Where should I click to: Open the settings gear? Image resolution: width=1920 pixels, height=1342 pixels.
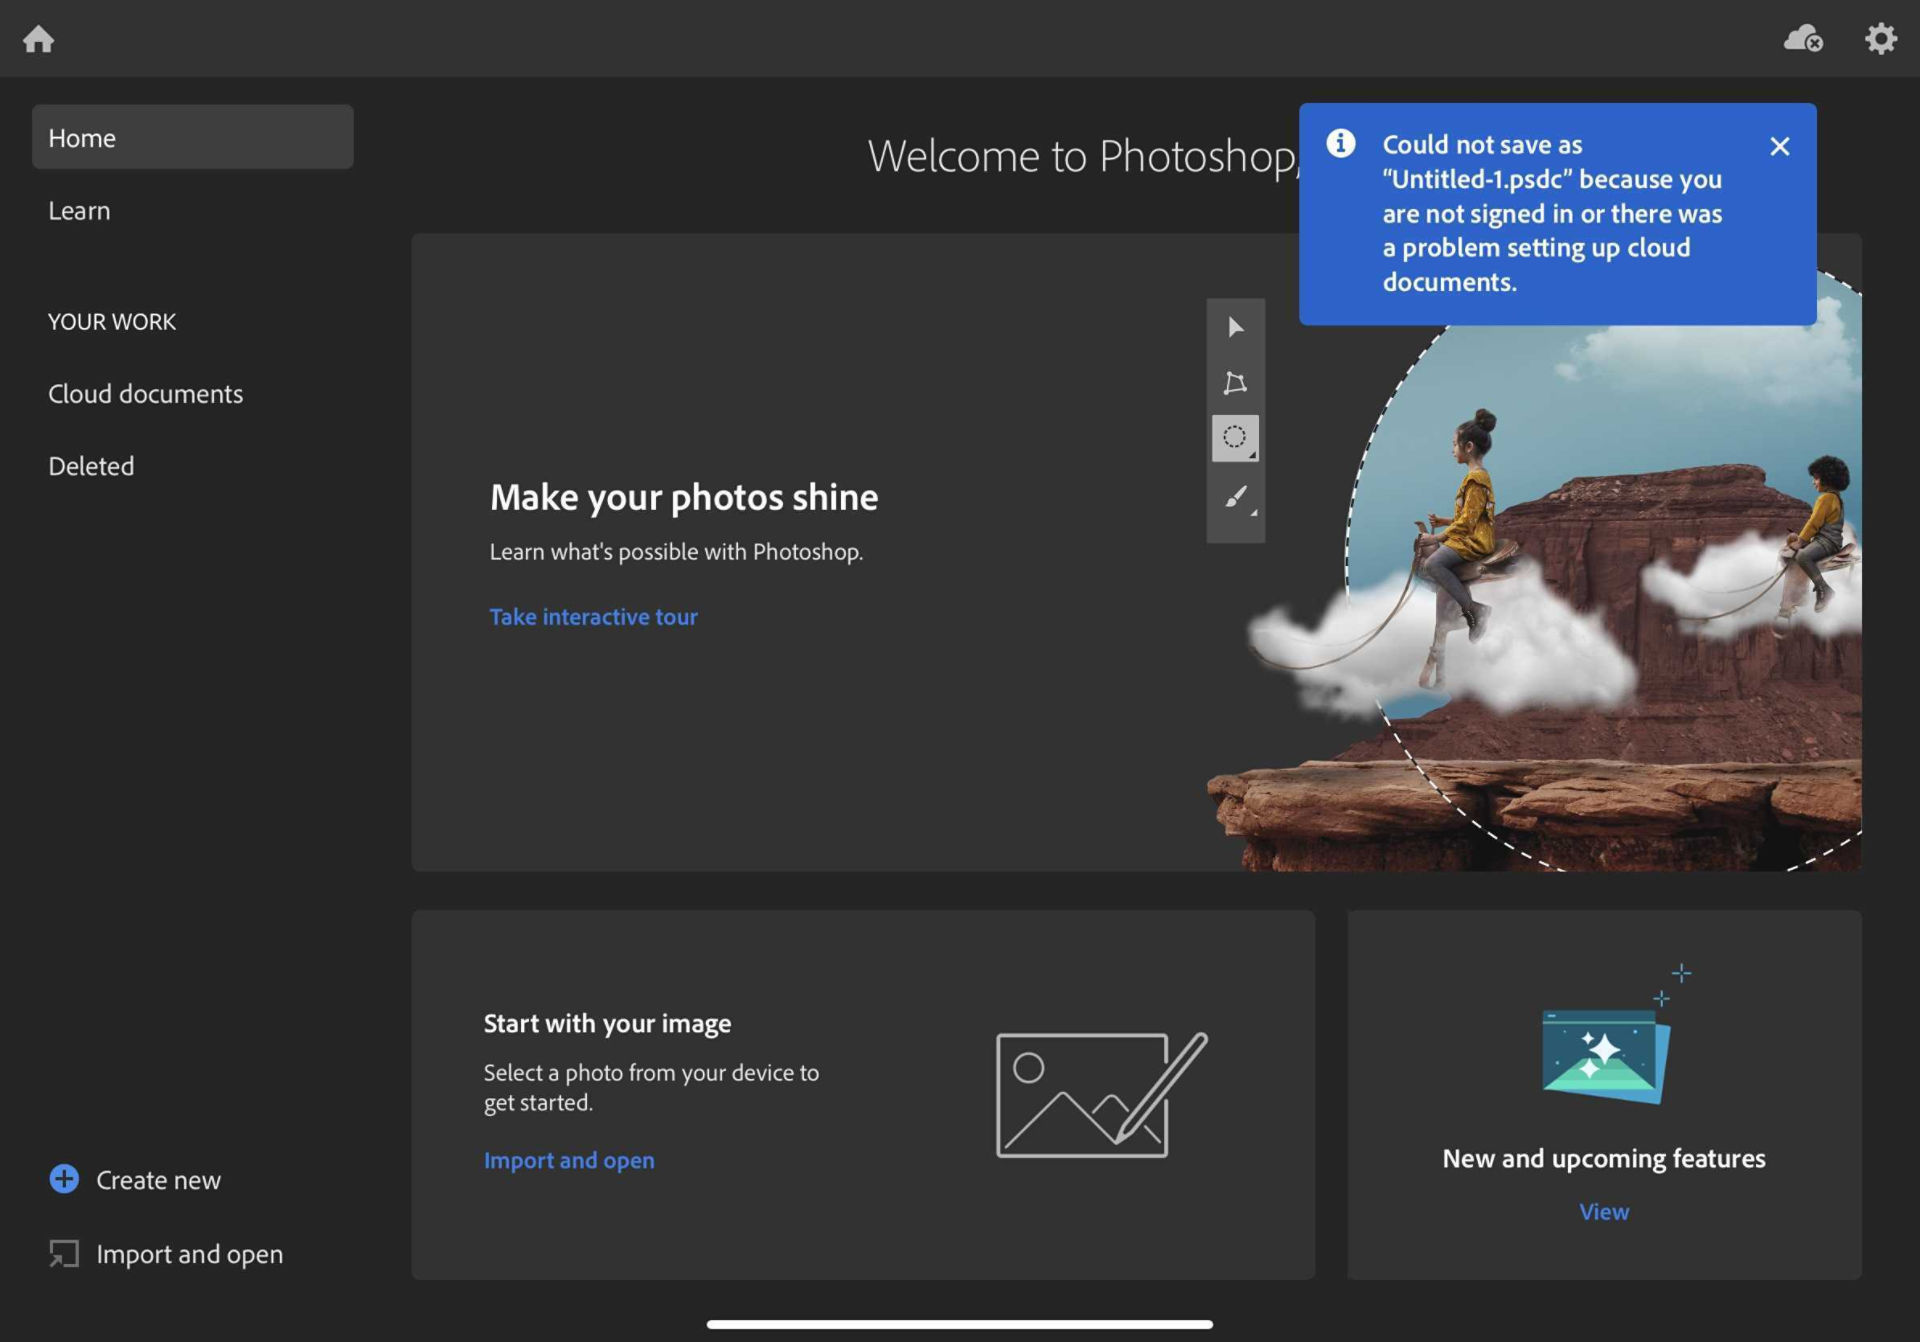pyautogui.click(x=1880, y=39)
